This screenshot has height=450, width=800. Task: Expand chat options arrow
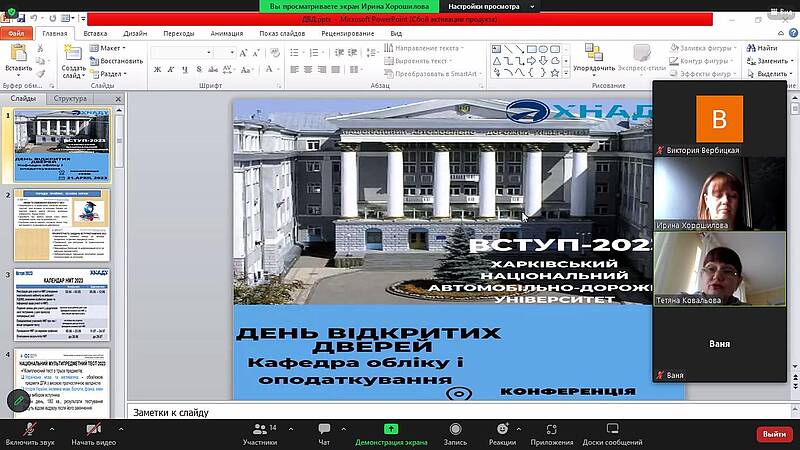click(343, 429)
